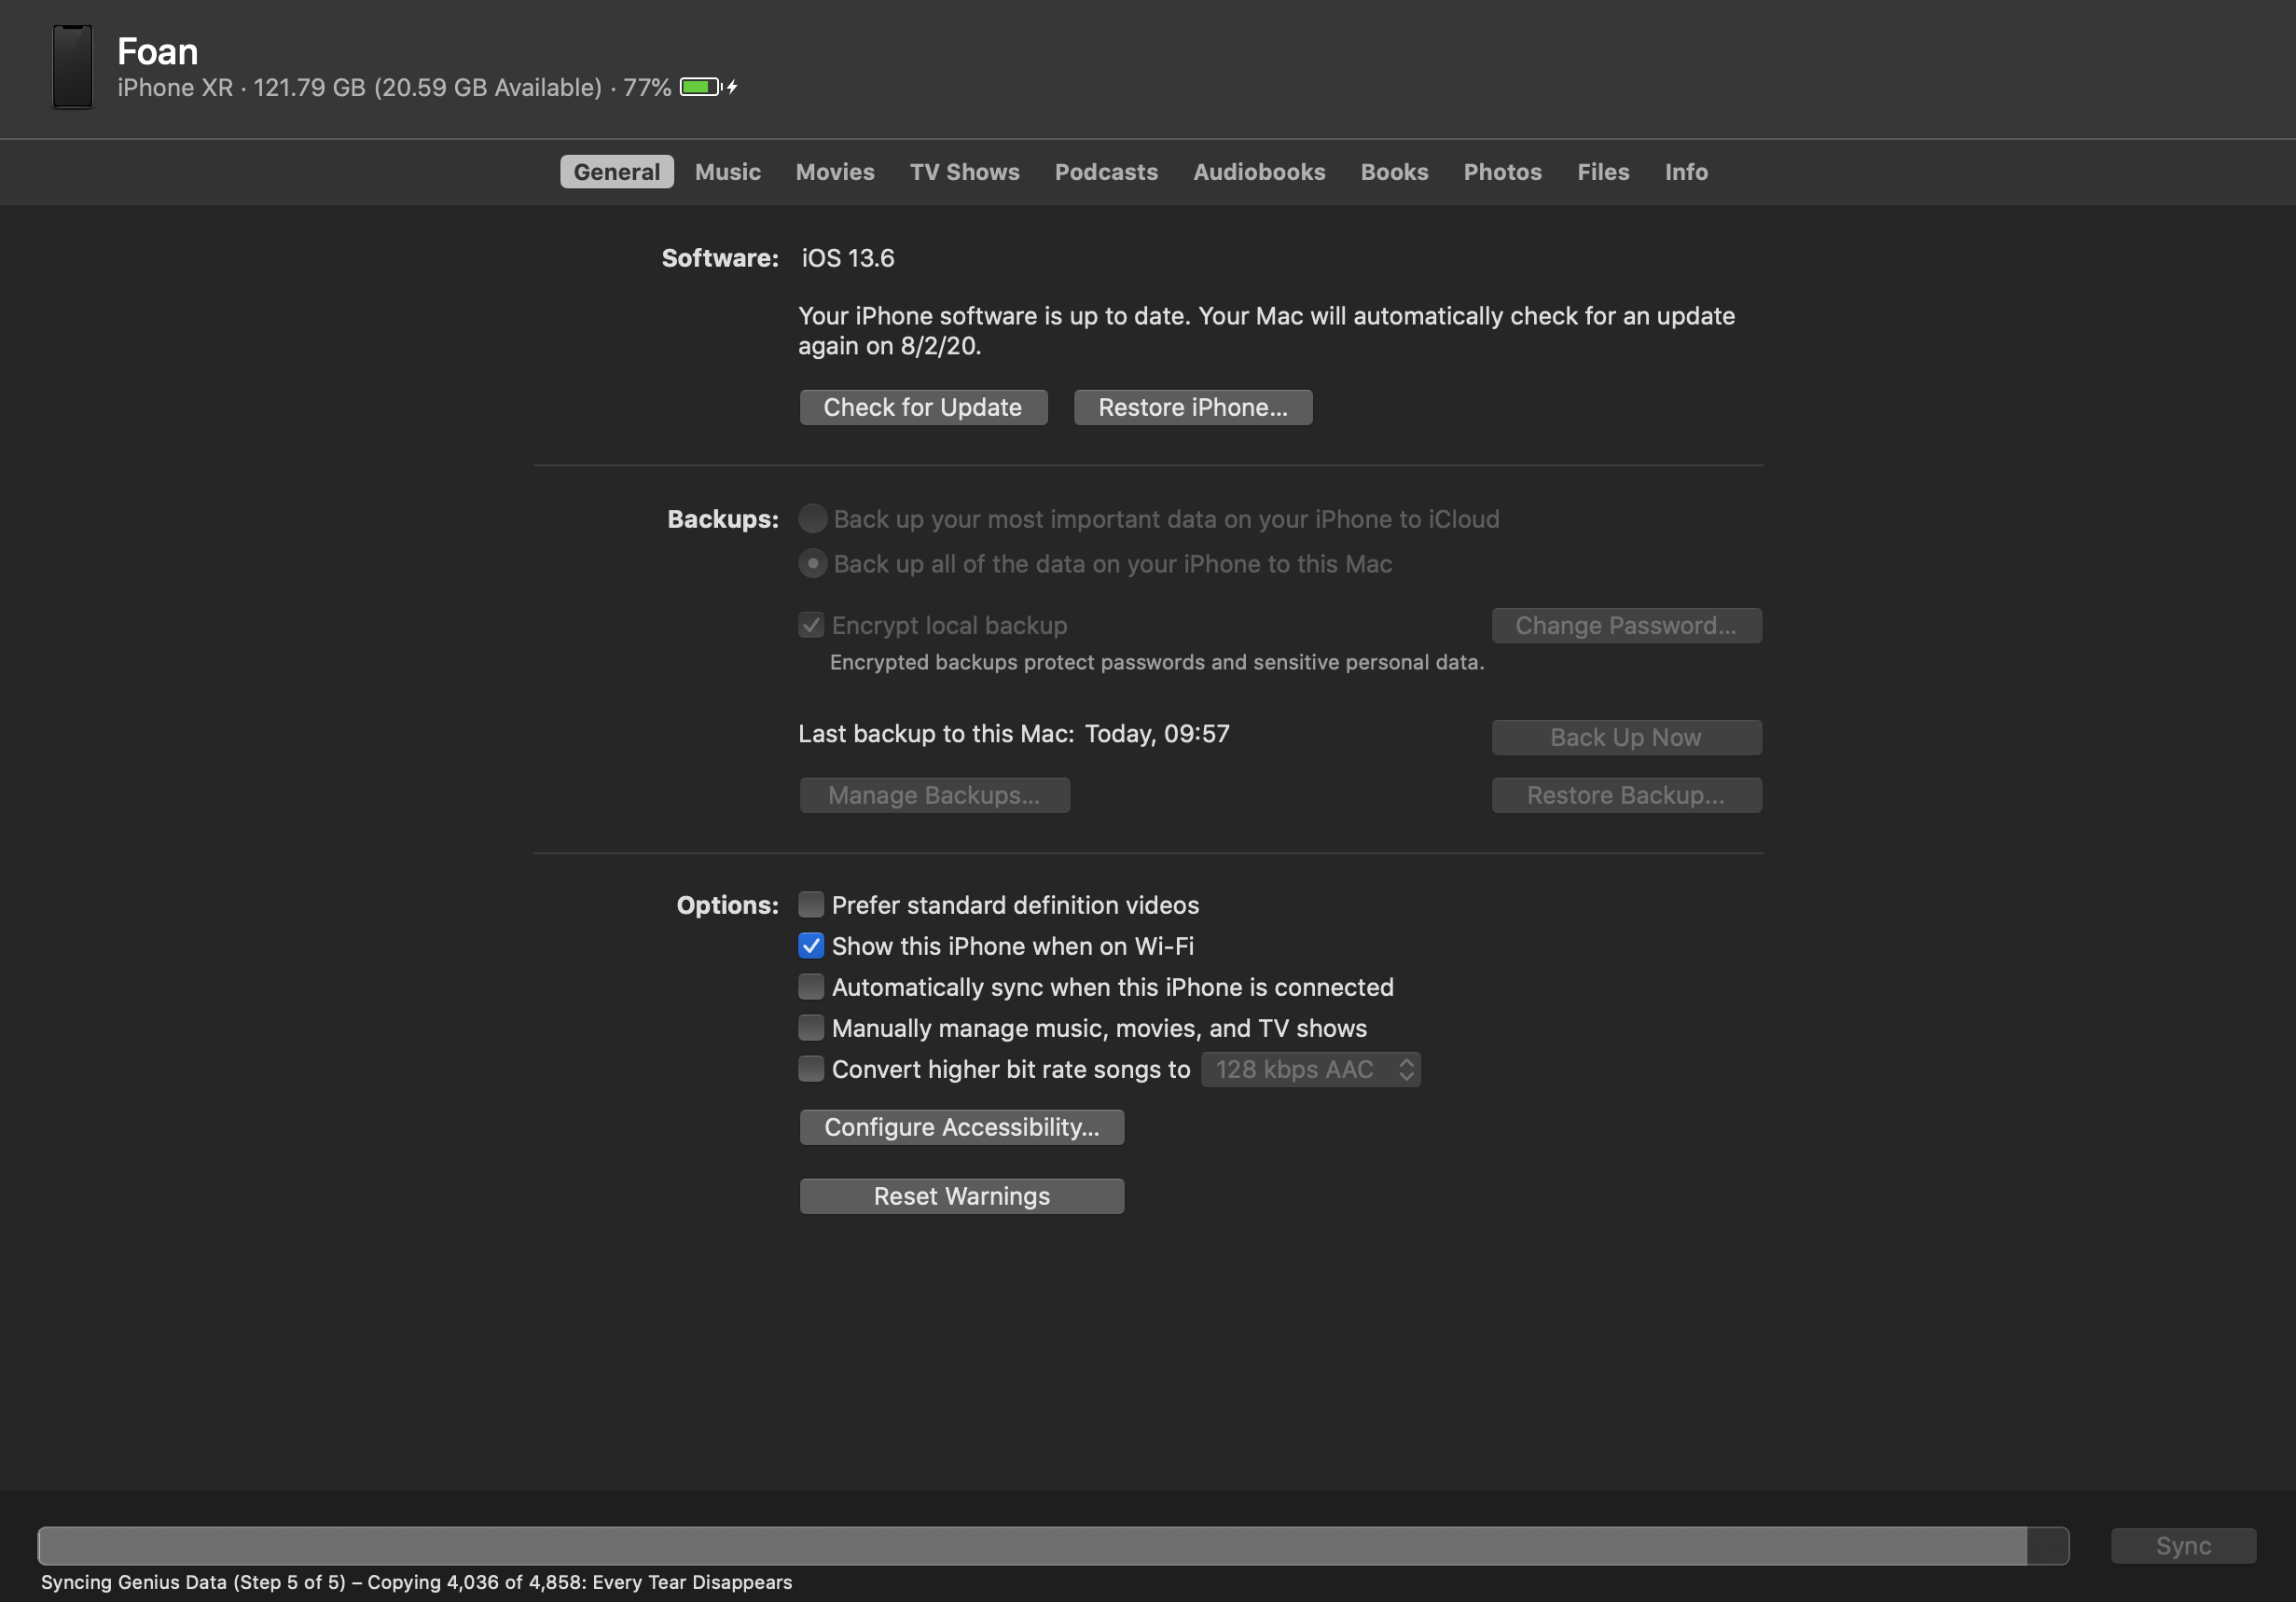Screen dimensions: 2296x1602
Task: Uncheck Show this iPhone when on Wi-Fi
Action: click(x=811, y=946)
